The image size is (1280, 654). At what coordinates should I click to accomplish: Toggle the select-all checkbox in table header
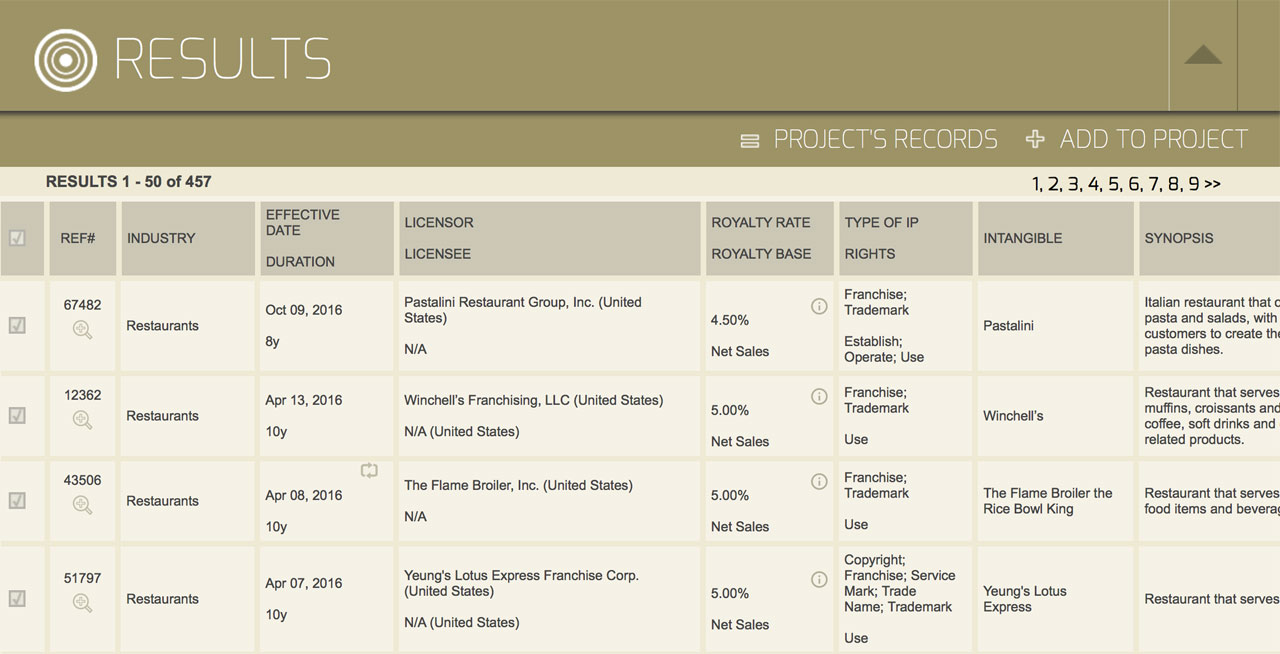click(x=17, y=238)
